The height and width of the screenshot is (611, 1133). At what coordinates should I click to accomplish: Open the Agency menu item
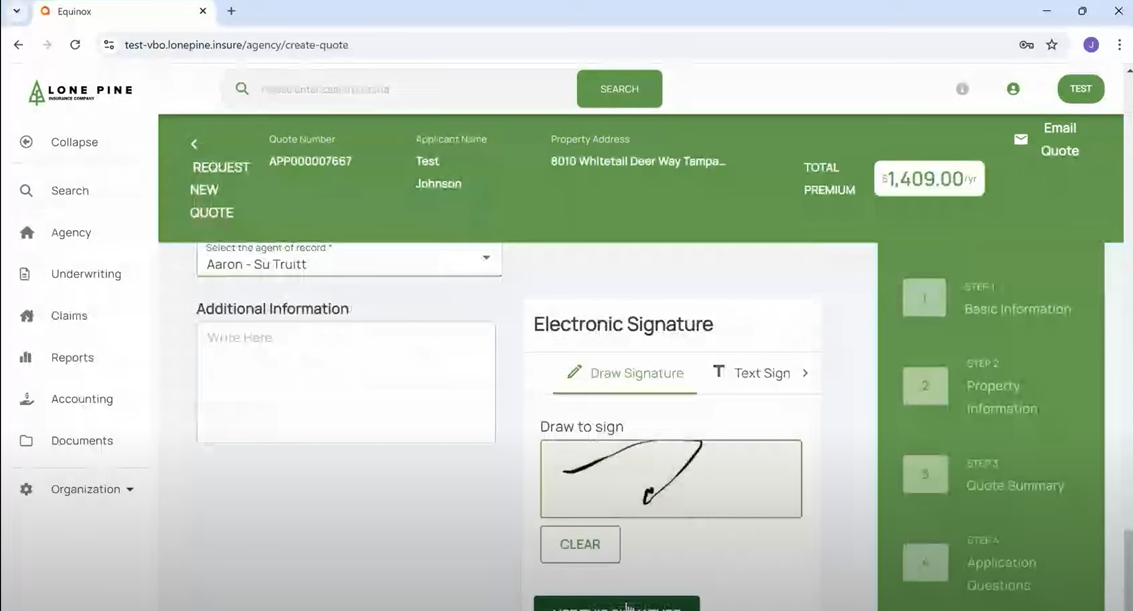[70, 232]
